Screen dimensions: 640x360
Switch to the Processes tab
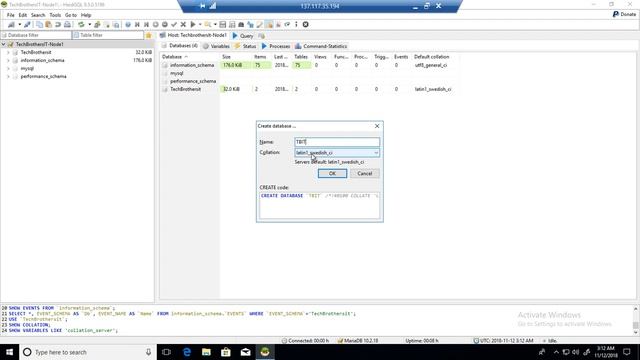click(x=276, y=46)
